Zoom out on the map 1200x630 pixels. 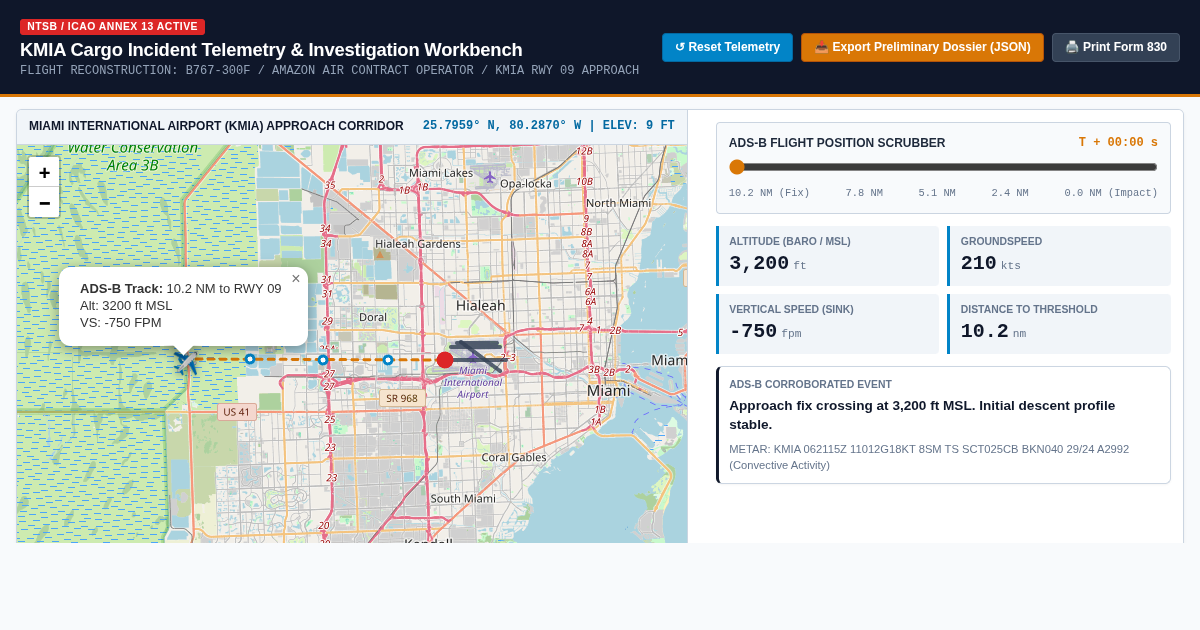(44, 202)
